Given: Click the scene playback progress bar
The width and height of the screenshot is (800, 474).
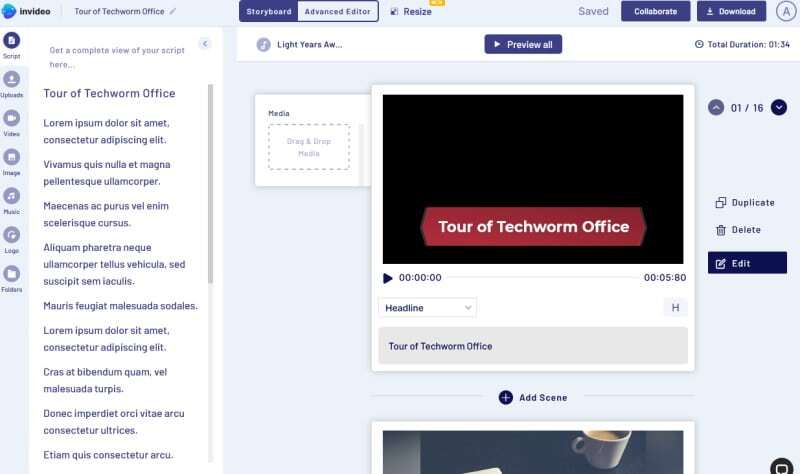Looking at the screenshot, I should click(x=542, y=278).
